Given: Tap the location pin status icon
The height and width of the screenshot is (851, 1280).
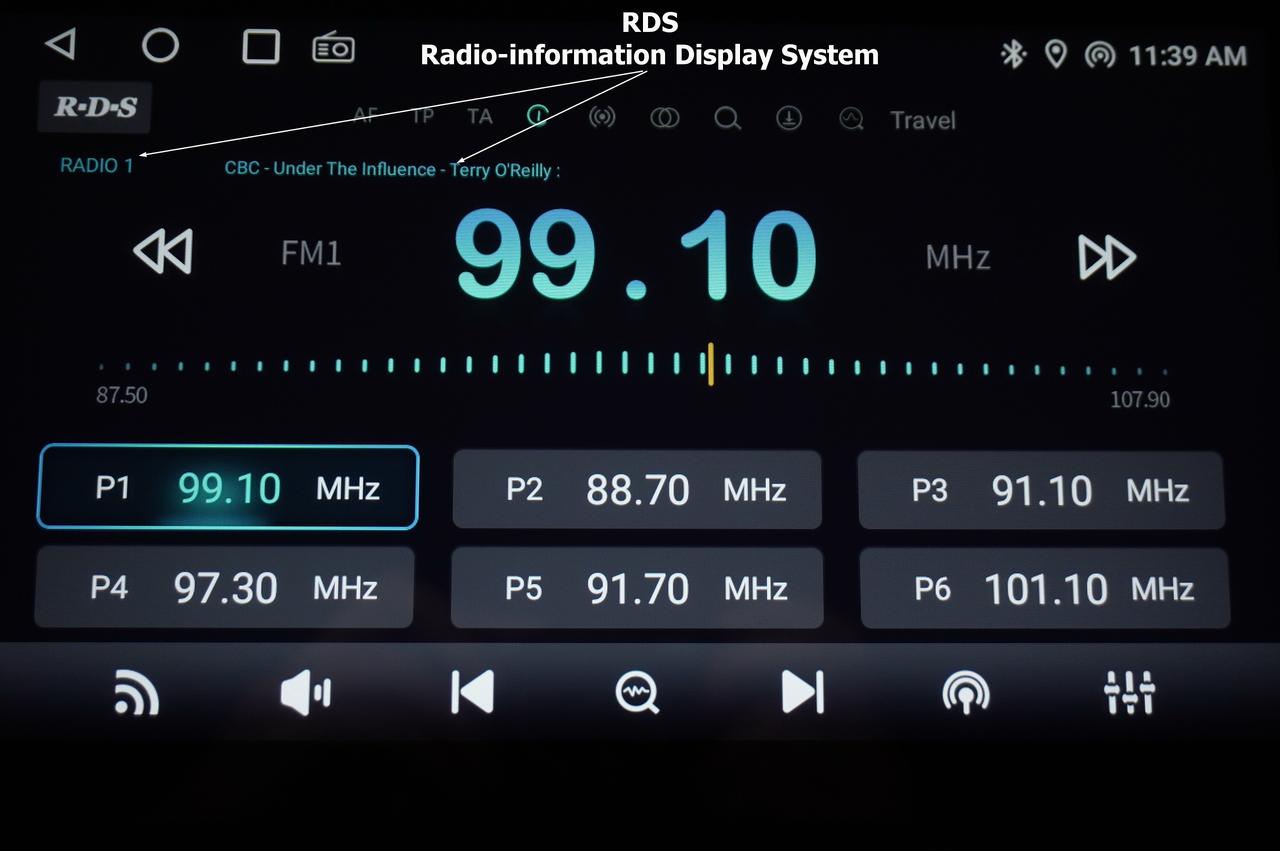Looking at the screenshot, I should pos(1055,55).
